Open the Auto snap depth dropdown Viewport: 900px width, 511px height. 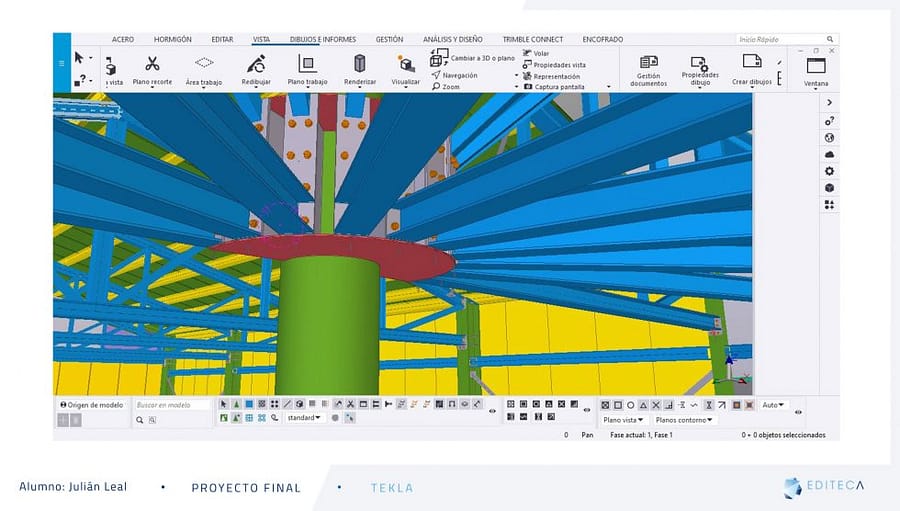773,405
